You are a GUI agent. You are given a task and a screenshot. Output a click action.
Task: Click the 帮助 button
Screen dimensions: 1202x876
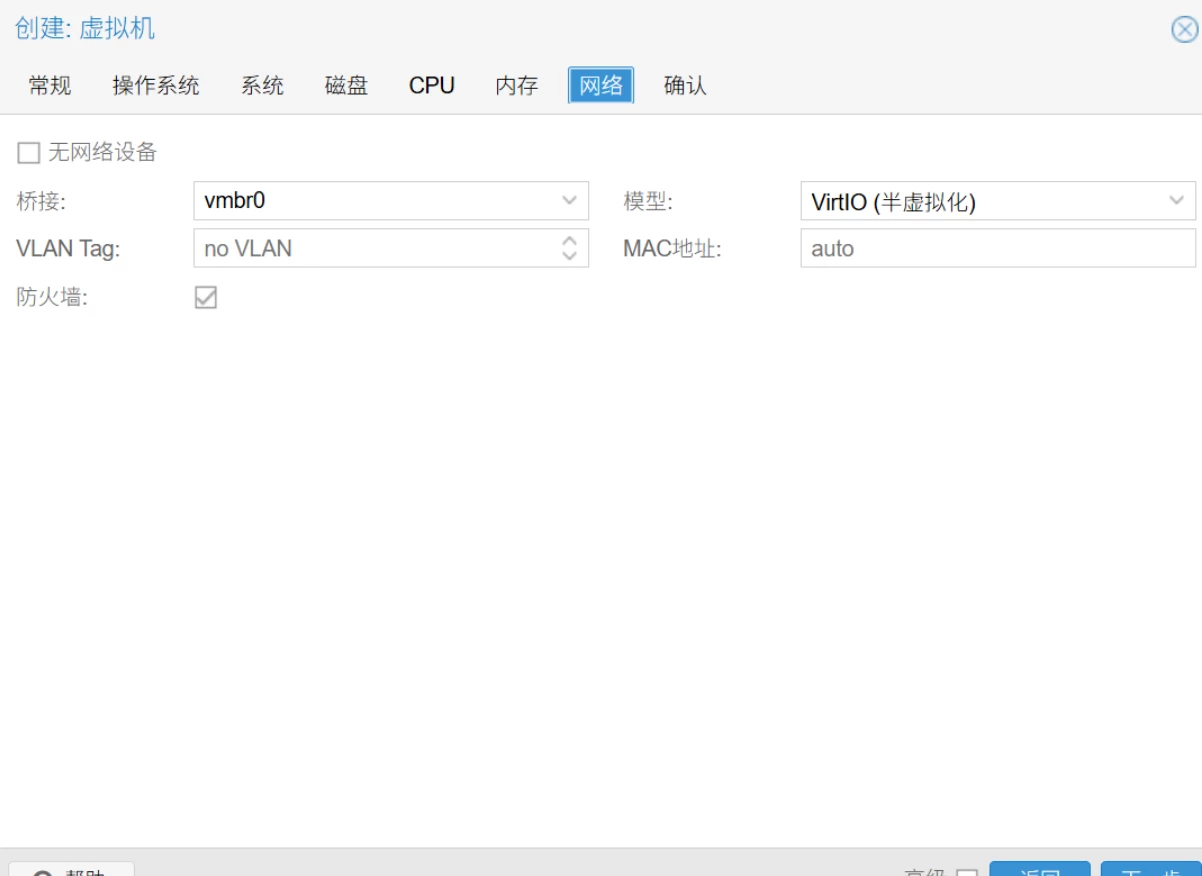(x=72, y=870)
